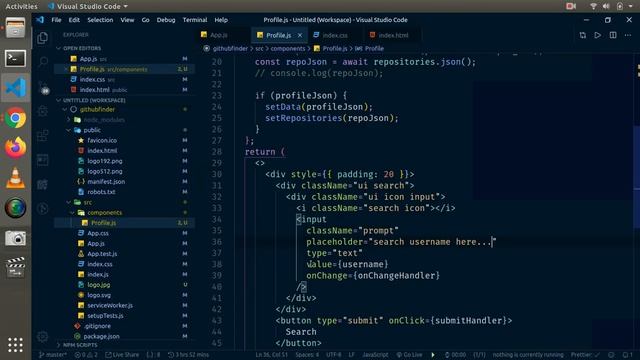The width and height of the screenshot is (640, 360).
Task: Click UTF-8 encoding in status bar
Action: pyautogui.click(x=333, y=355)
